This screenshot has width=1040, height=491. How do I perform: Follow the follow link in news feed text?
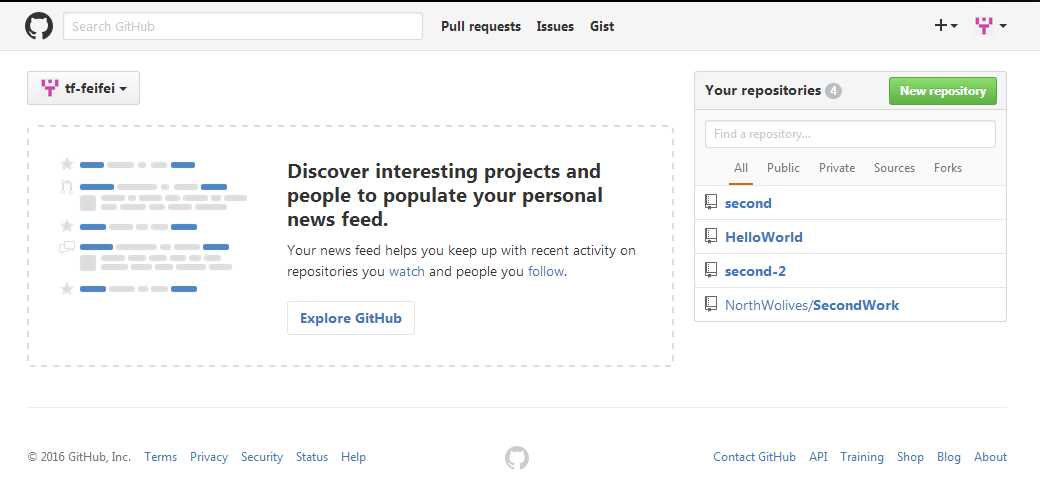(546, 271)
